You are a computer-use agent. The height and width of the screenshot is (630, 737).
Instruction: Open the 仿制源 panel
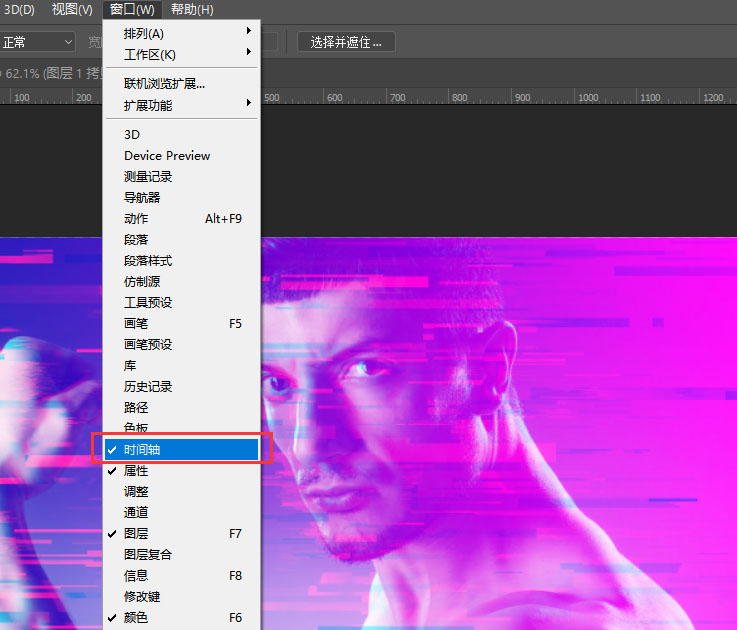tap(181, 282)
